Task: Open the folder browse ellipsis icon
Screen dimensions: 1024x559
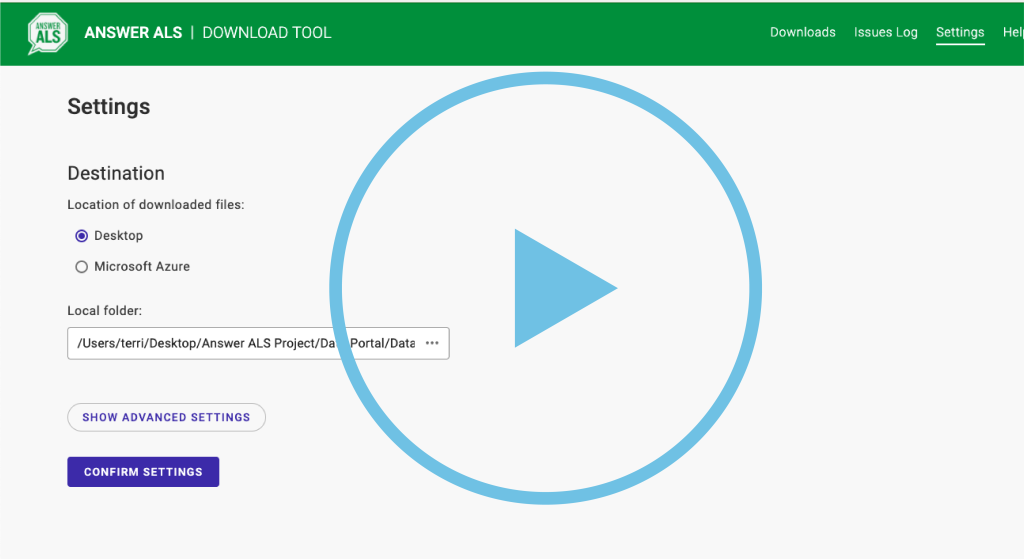Action: click(x=432, y=343)
